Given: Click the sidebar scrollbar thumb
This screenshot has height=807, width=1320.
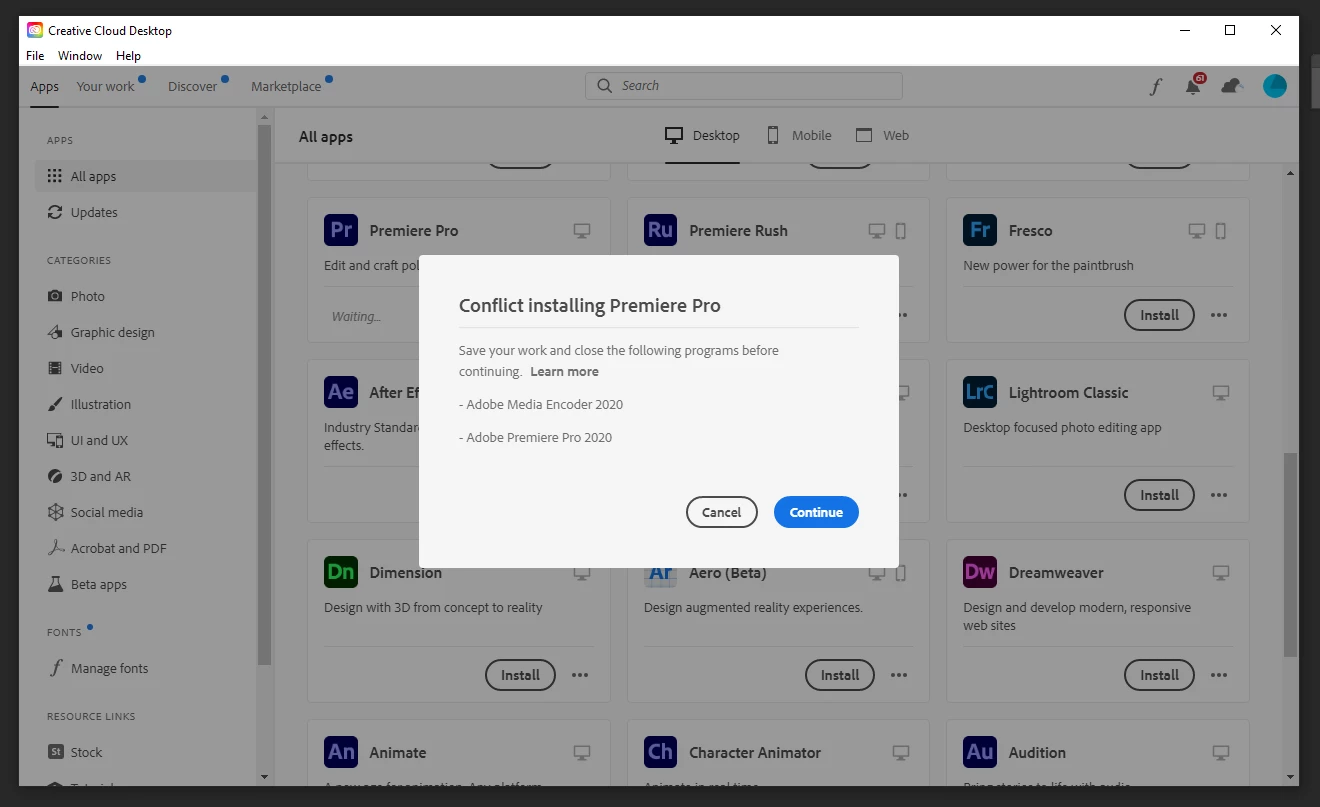Looking at the screenshot, I should [x=264, y=395].
